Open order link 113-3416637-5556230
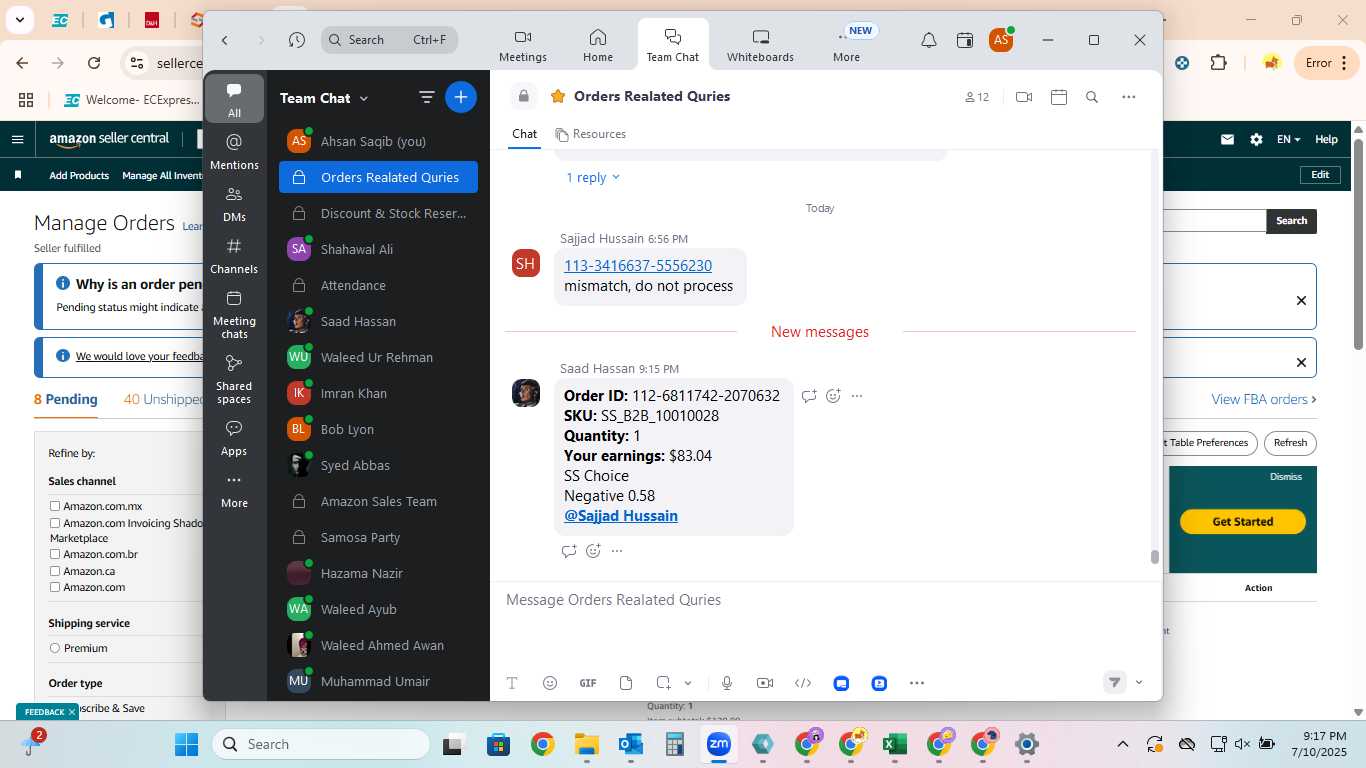Image resolution: width=1366 pixels, height=768 pixels. 638,266
